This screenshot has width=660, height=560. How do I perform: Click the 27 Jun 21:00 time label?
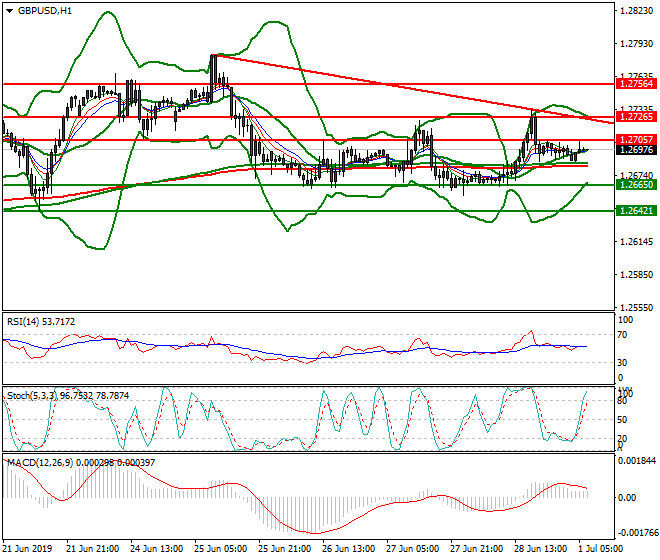tap(476, 549)
